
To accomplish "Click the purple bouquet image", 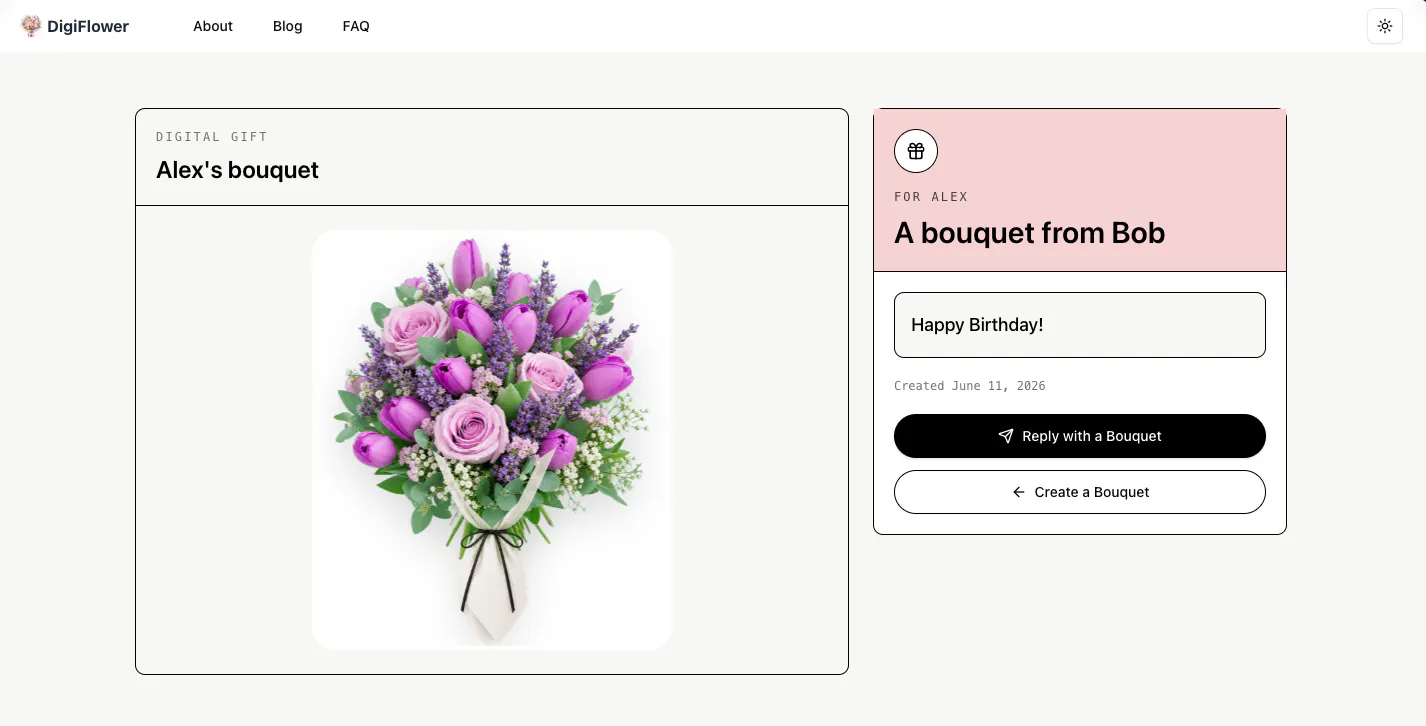I will click(x=492, y=440).
